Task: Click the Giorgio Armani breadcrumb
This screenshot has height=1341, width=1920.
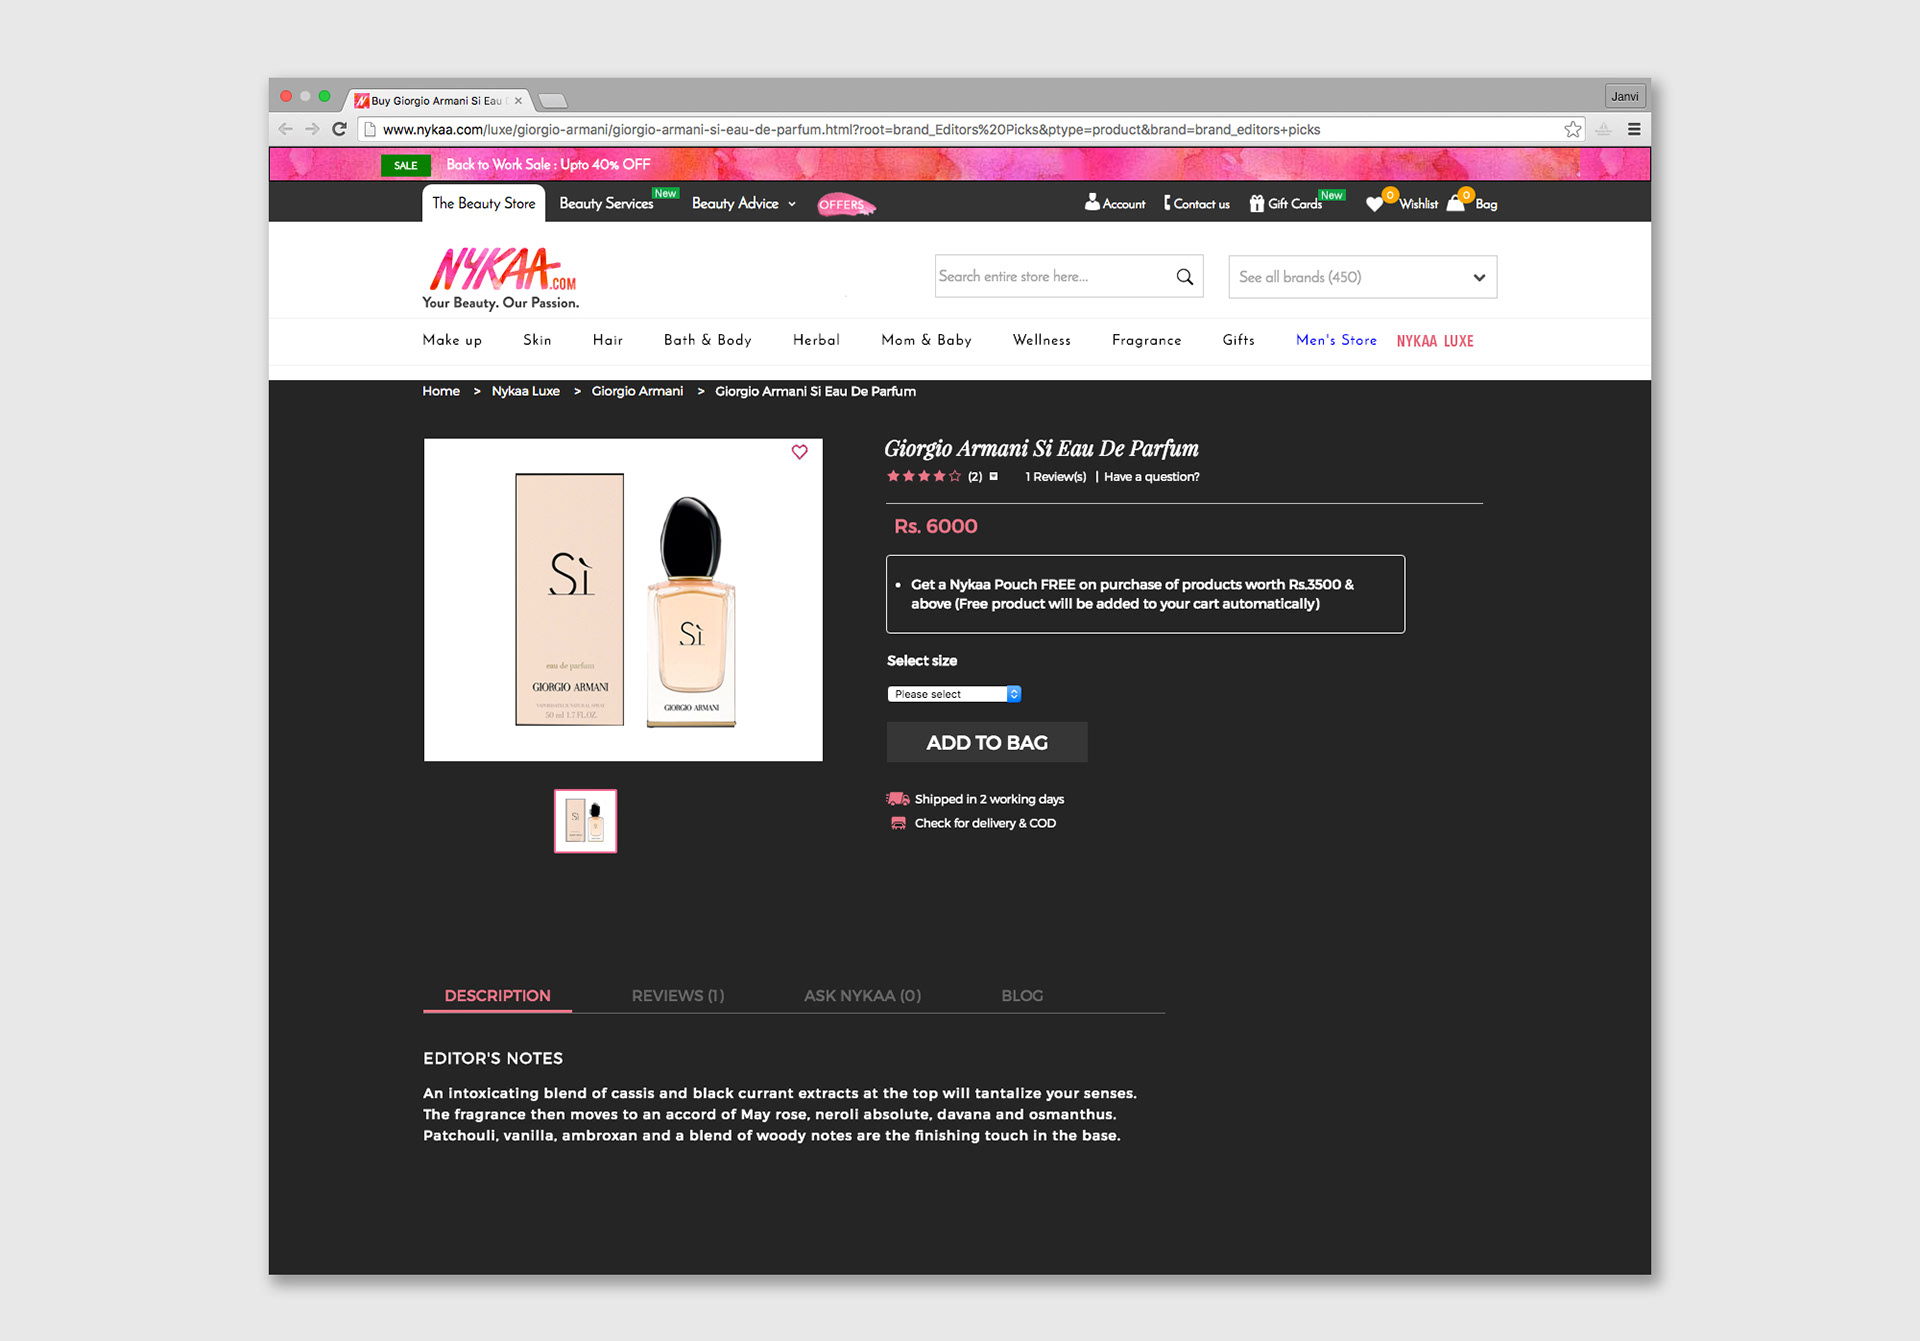Action: pos(637,391)
